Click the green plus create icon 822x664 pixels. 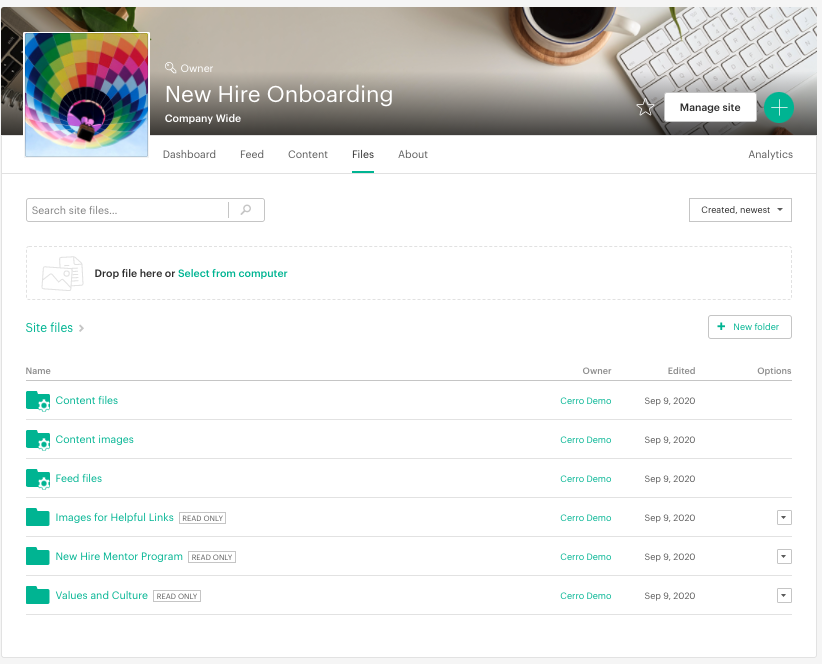click(779, 107)
